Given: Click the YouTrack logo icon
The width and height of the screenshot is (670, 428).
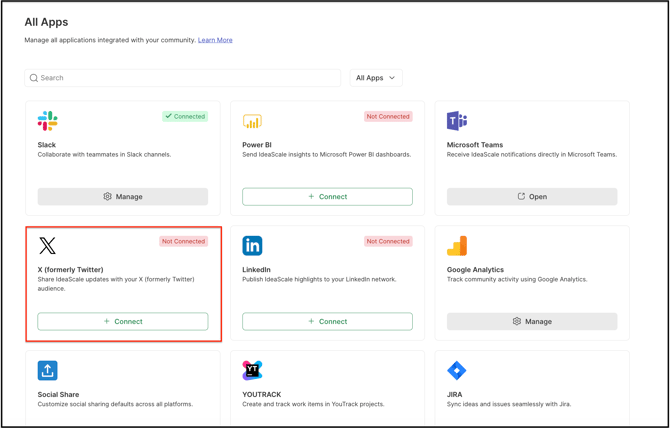Looking at the screenshot, I should tap(252, 371).
